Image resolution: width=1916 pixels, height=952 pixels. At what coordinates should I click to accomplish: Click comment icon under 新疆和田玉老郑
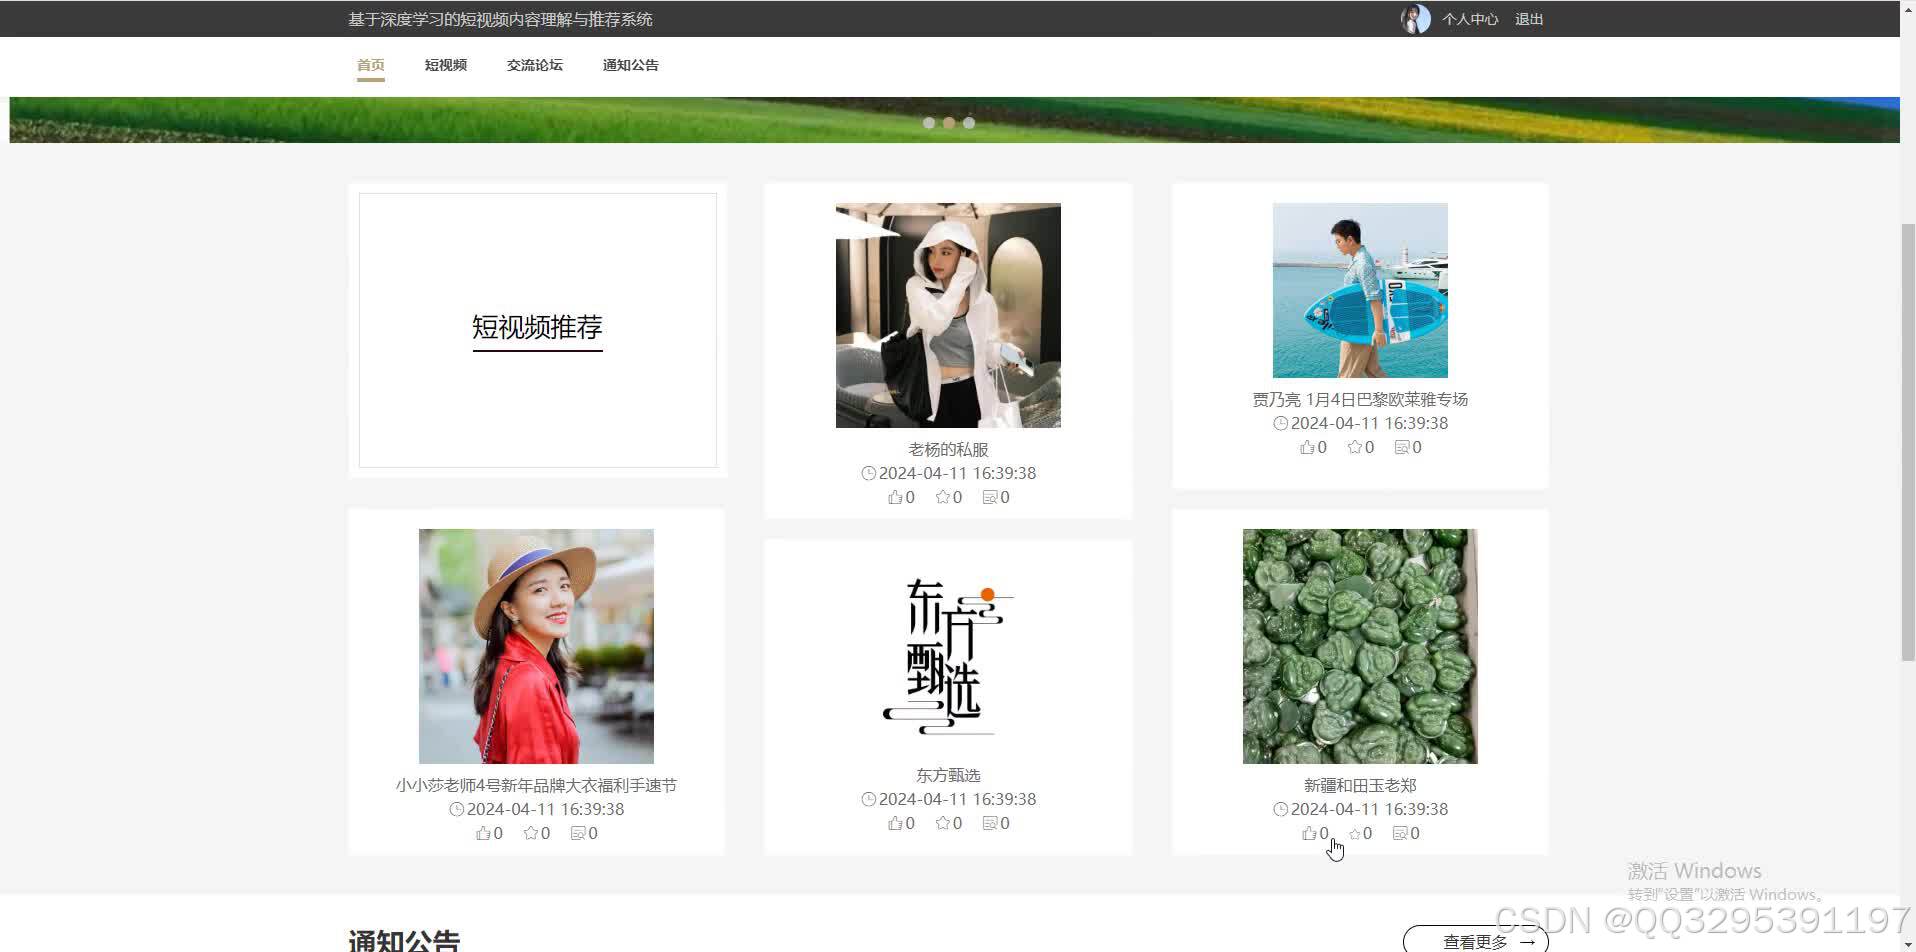tap(1400, 833)
